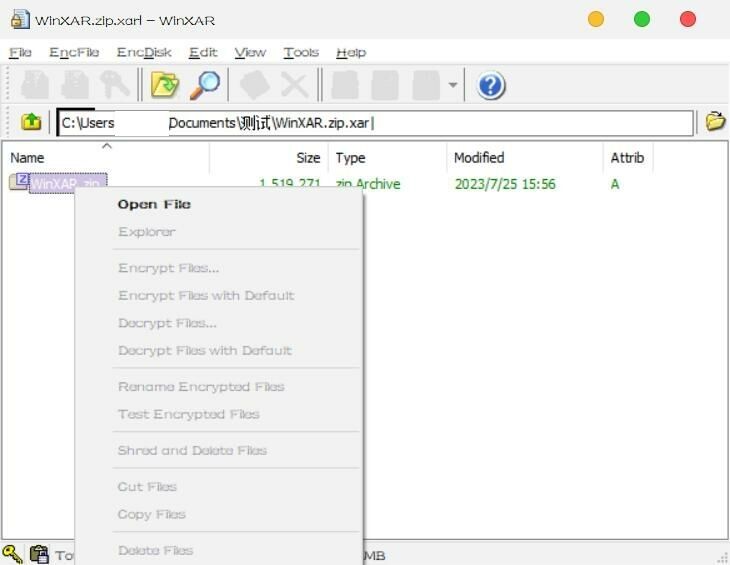Click the Open folder toolbar icon
The width and height of the screenshot is (730, 565).
[x=164, y=85]
